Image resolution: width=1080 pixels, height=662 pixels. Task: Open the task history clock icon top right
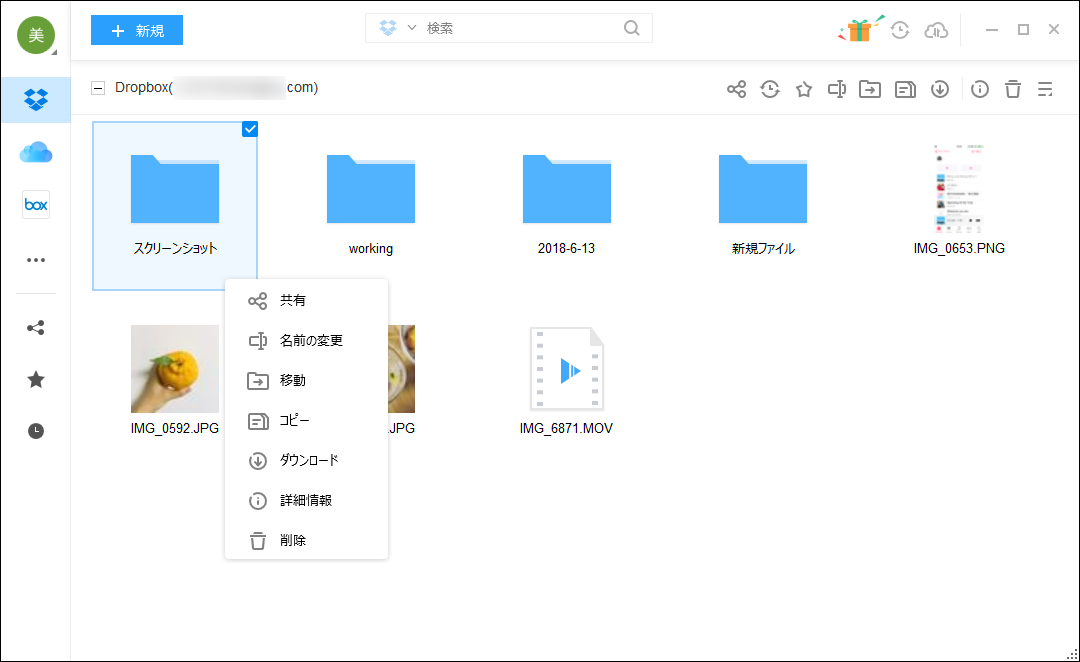[x=899, y=30]
